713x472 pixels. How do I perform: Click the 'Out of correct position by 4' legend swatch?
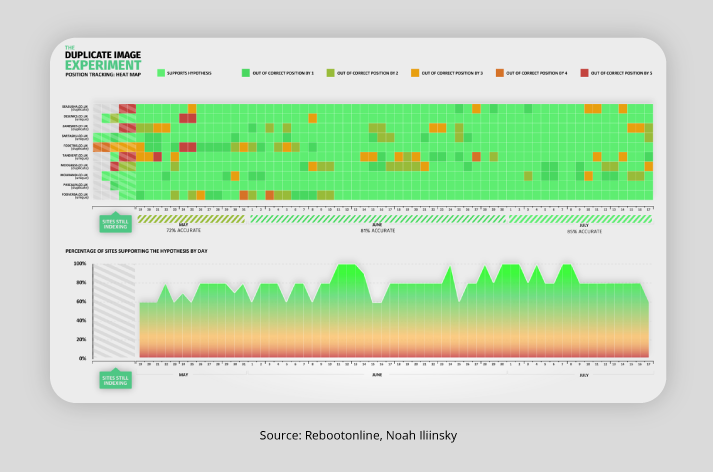[x=498, y=73]
